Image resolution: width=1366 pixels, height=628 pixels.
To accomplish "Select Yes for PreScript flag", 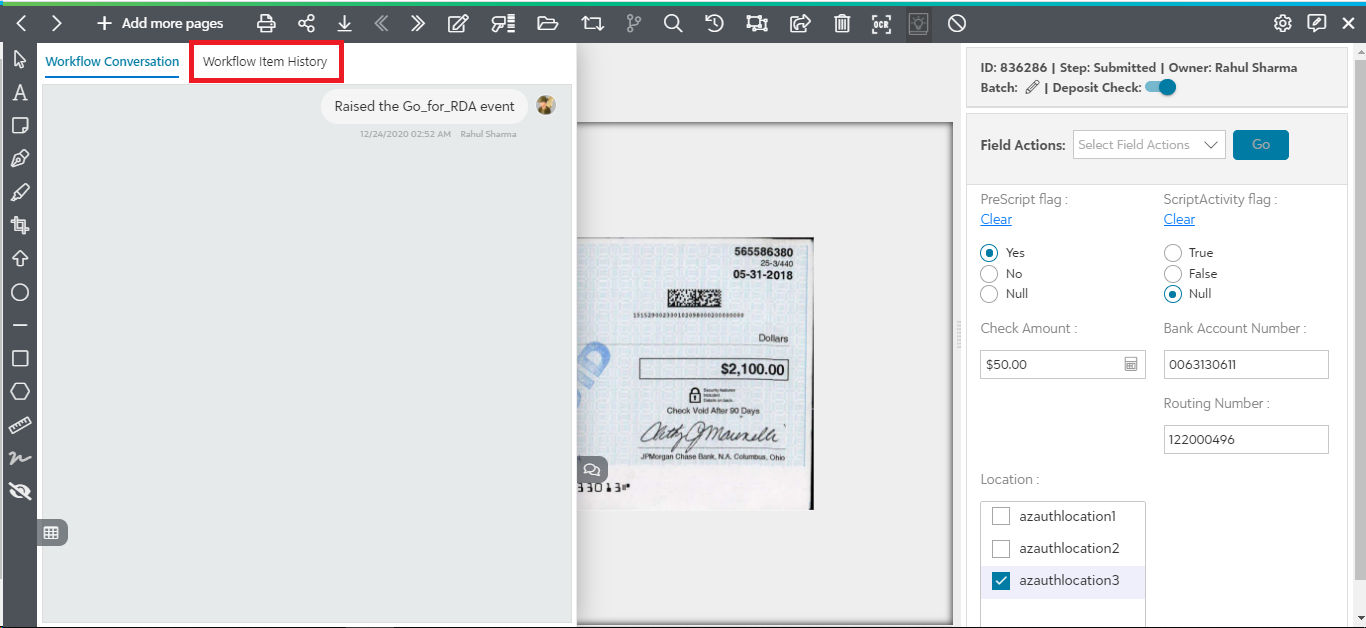I will tap(989, 253).
